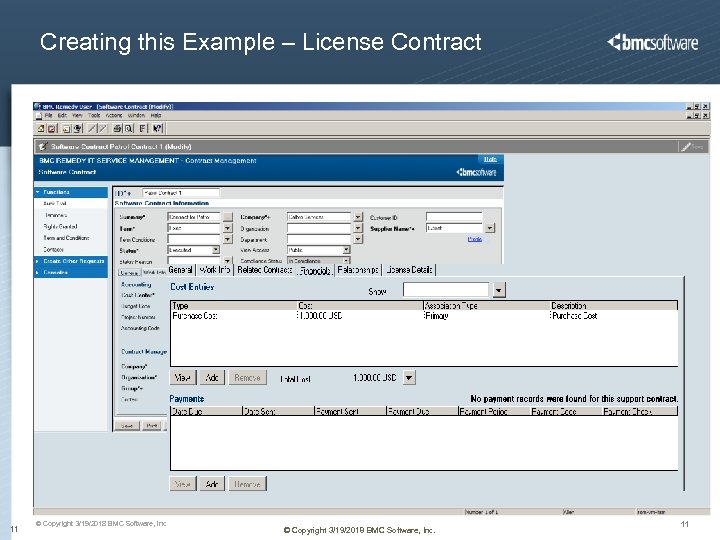Open the File menu

48,115
